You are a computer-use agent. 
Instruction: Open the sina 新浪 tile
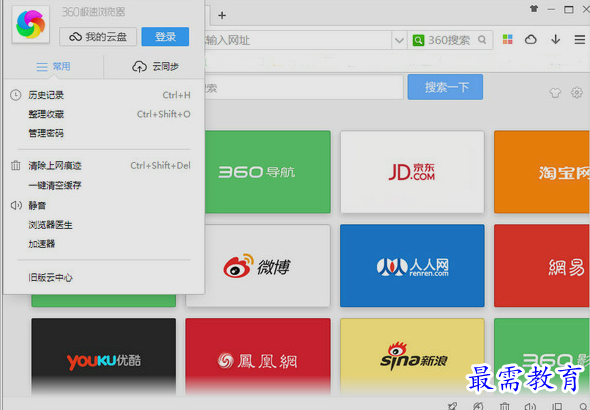tap(412, 356)
